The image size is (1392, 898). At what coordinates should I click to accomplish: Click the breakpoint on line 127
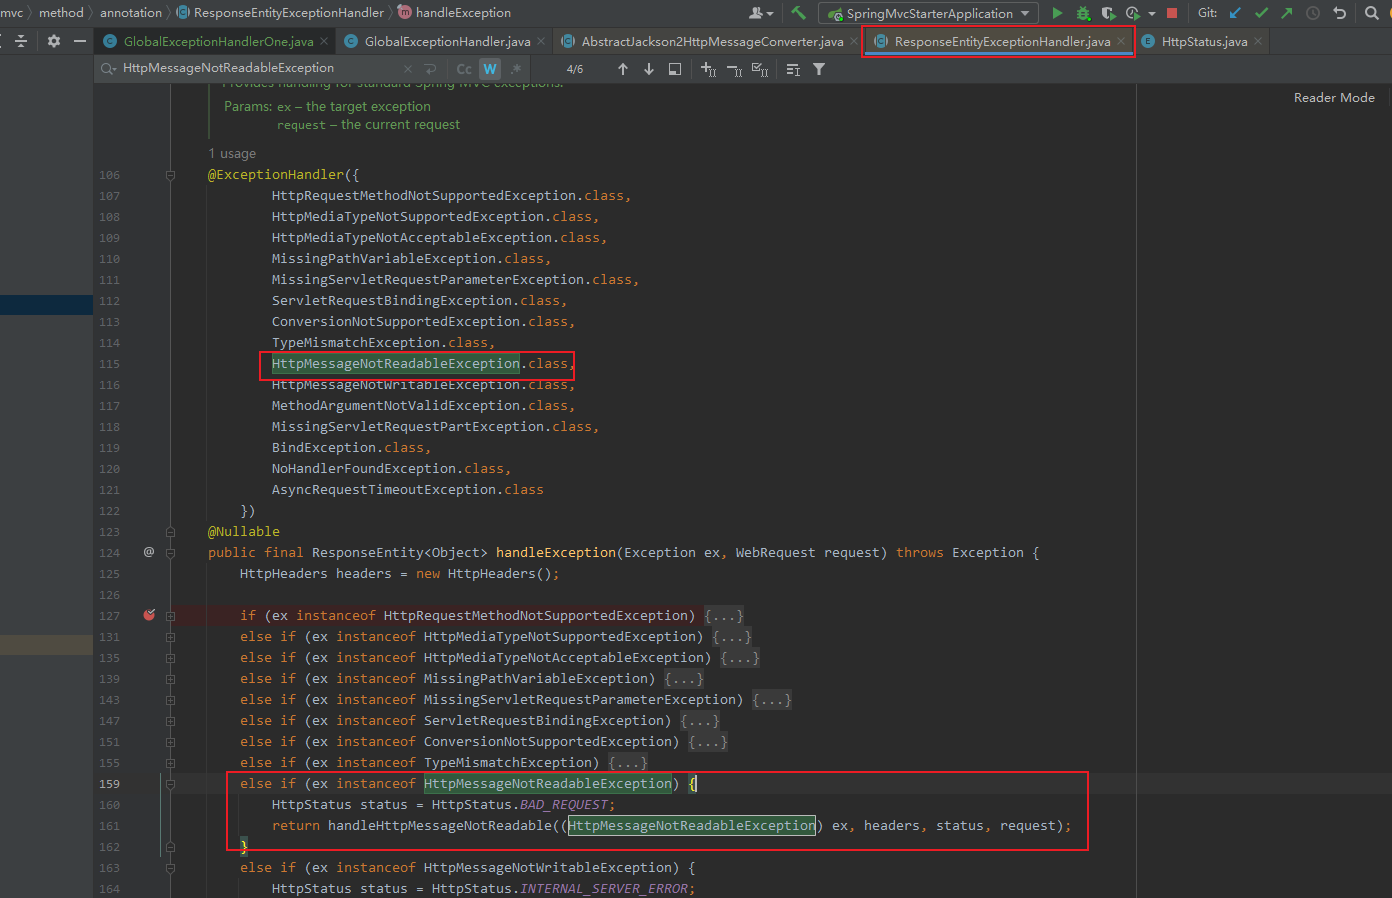click(x=149, y=615)
